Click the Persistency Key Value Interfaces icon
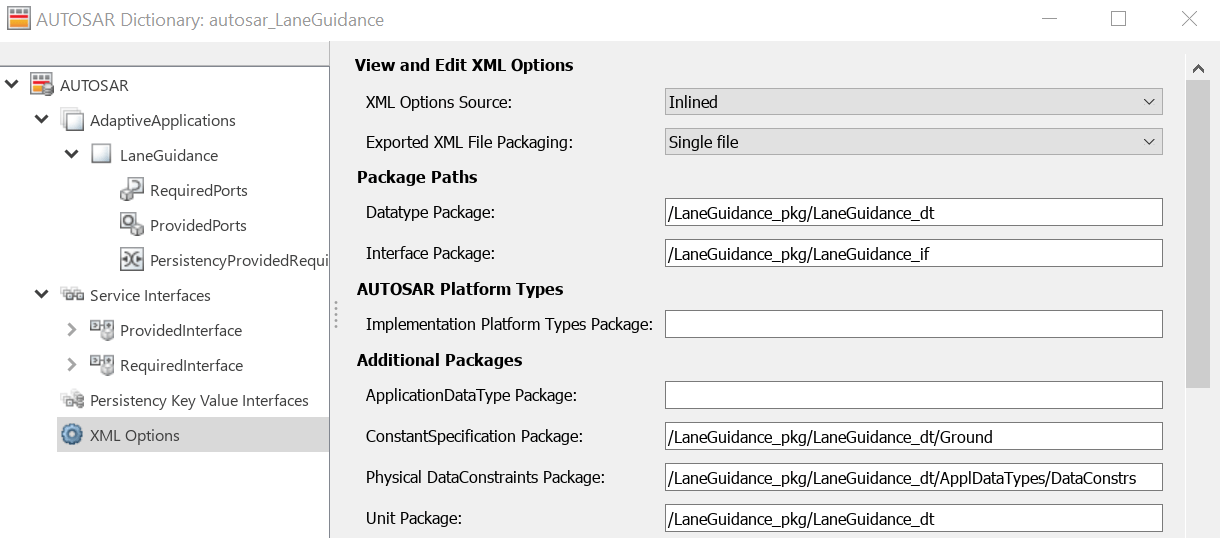1220x538 pixels. point(72,400)
